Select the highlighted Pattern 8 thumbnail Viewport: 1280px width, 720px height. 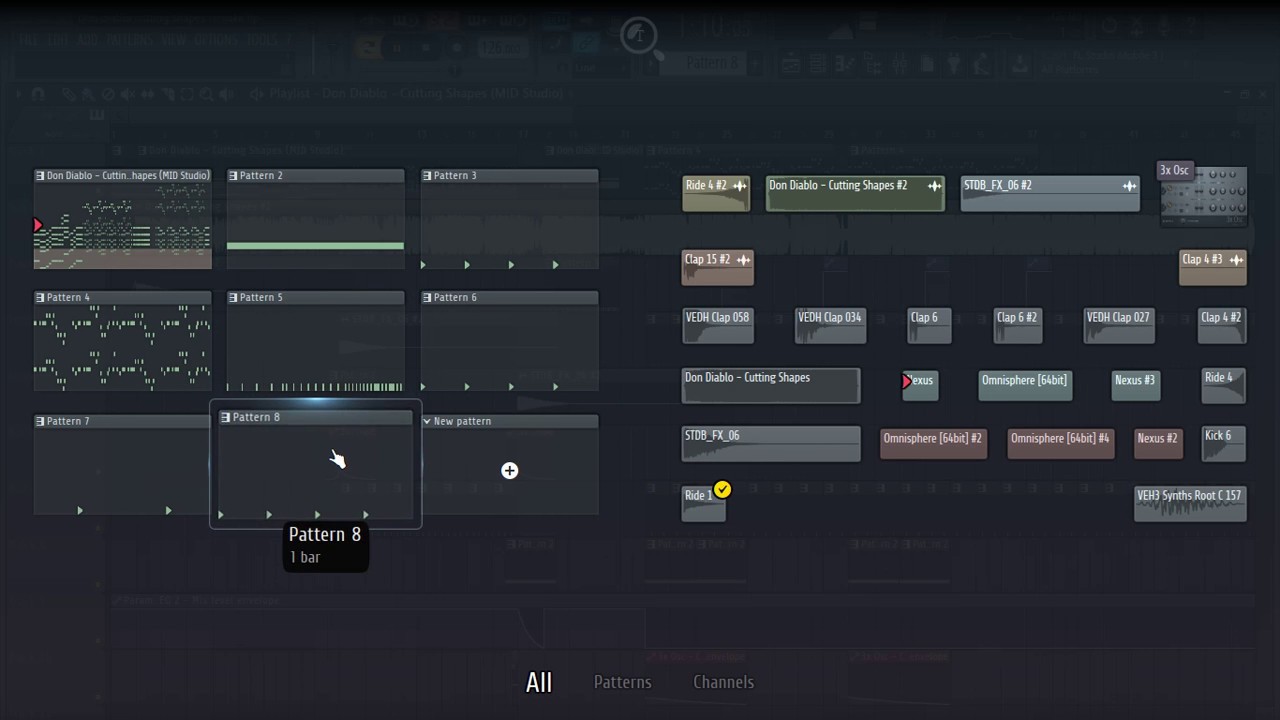[x=315, y=466]
